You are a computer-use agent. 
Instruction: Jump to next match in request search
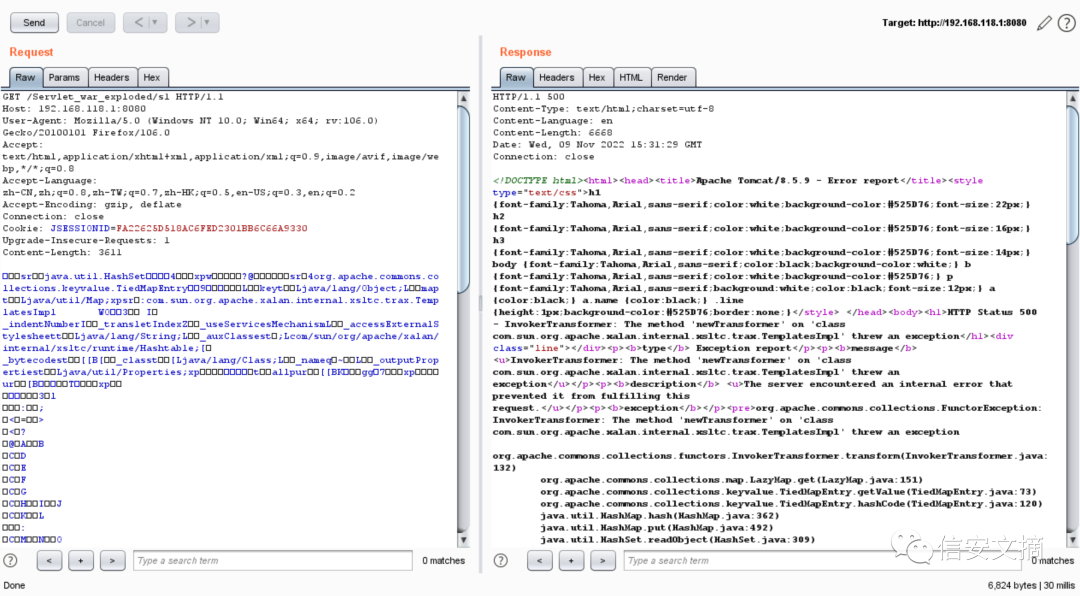(x=112, y=561)
